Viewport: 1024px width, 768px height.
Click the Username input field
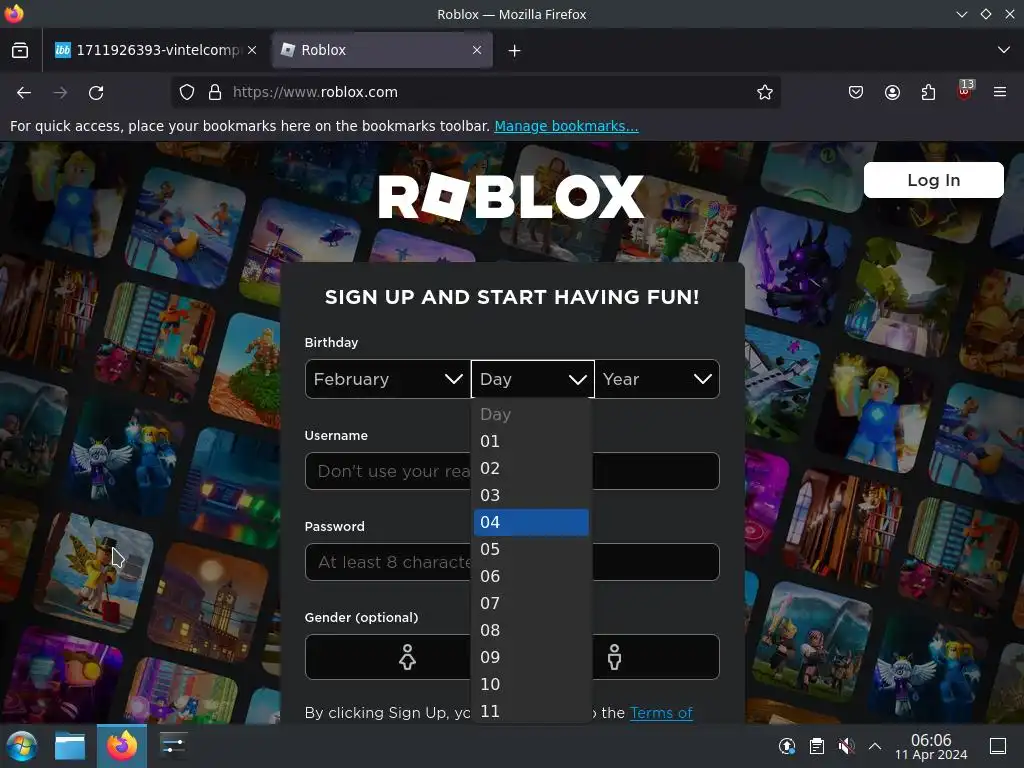pyautogui.click(x=512, y=471)
